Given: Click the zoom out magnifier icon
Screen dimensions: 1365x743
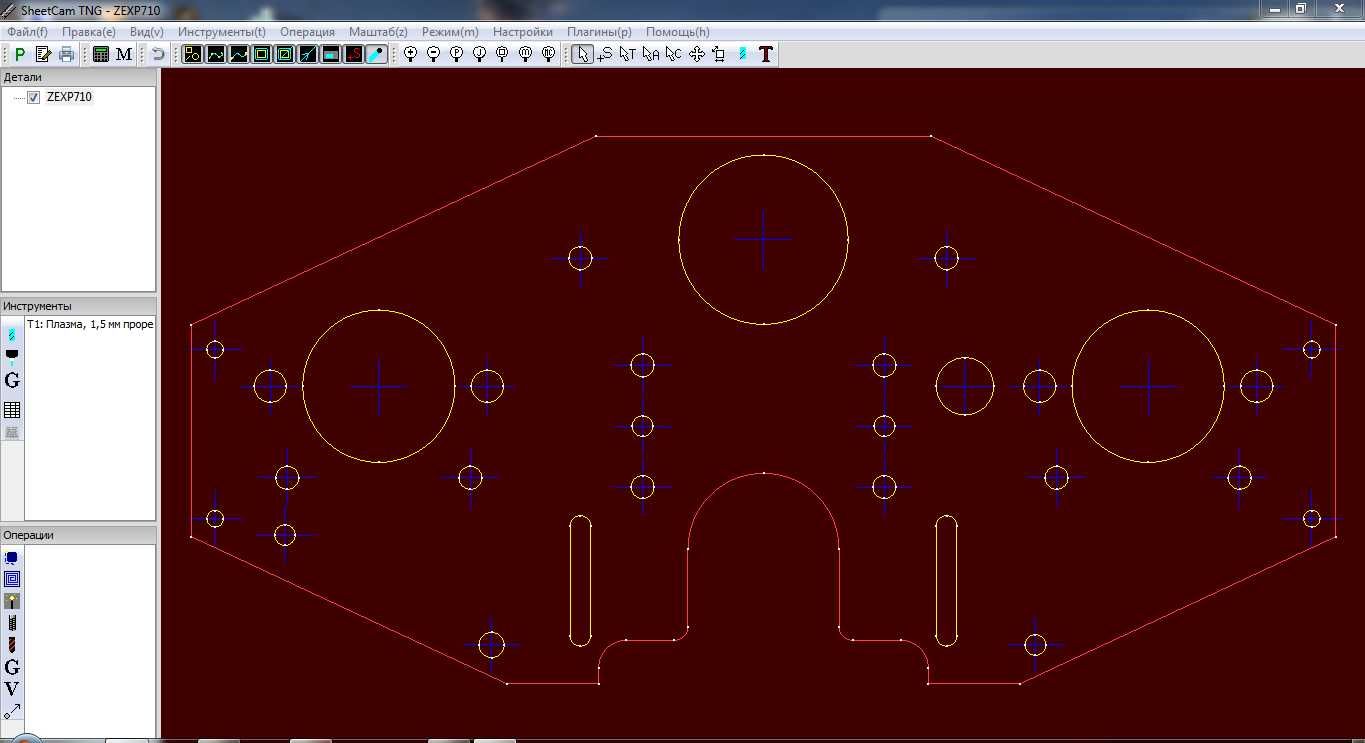Looking at the screenshot, I should tap(433, 54).
